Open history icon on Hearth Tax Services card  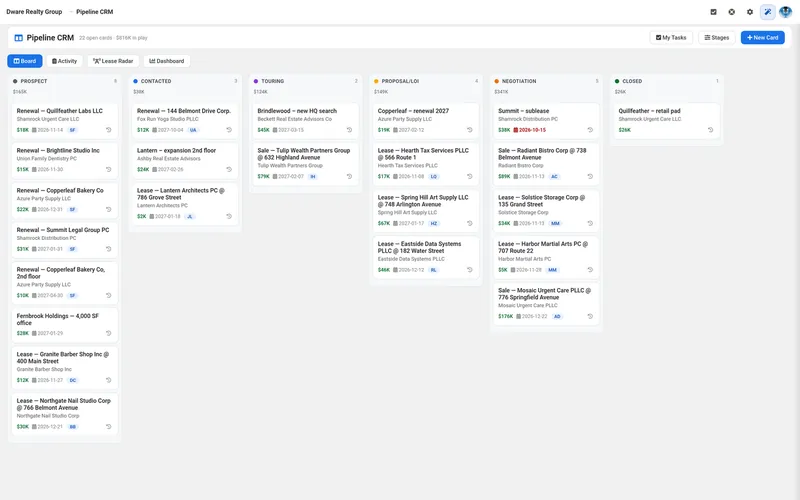470,177
